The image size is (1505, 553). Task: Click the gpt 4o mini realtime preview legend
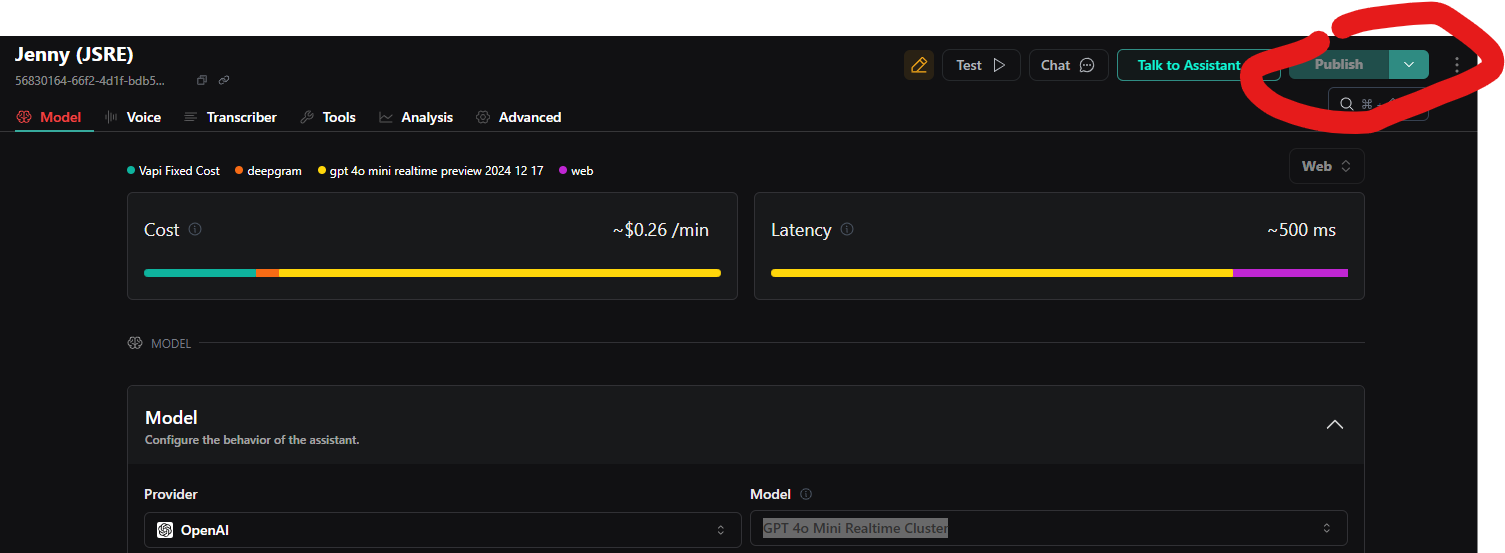(x=431, y=171)
